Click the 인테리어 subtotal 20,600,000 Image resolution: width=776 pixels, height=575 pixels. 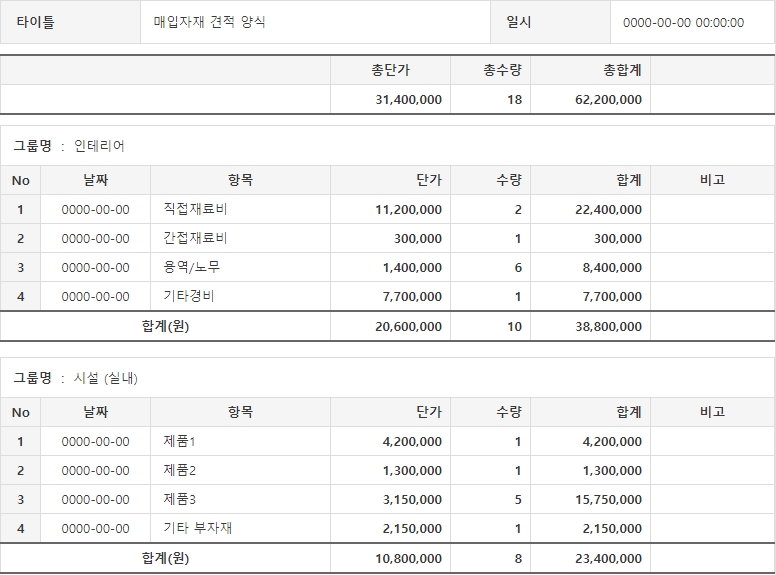408,327
